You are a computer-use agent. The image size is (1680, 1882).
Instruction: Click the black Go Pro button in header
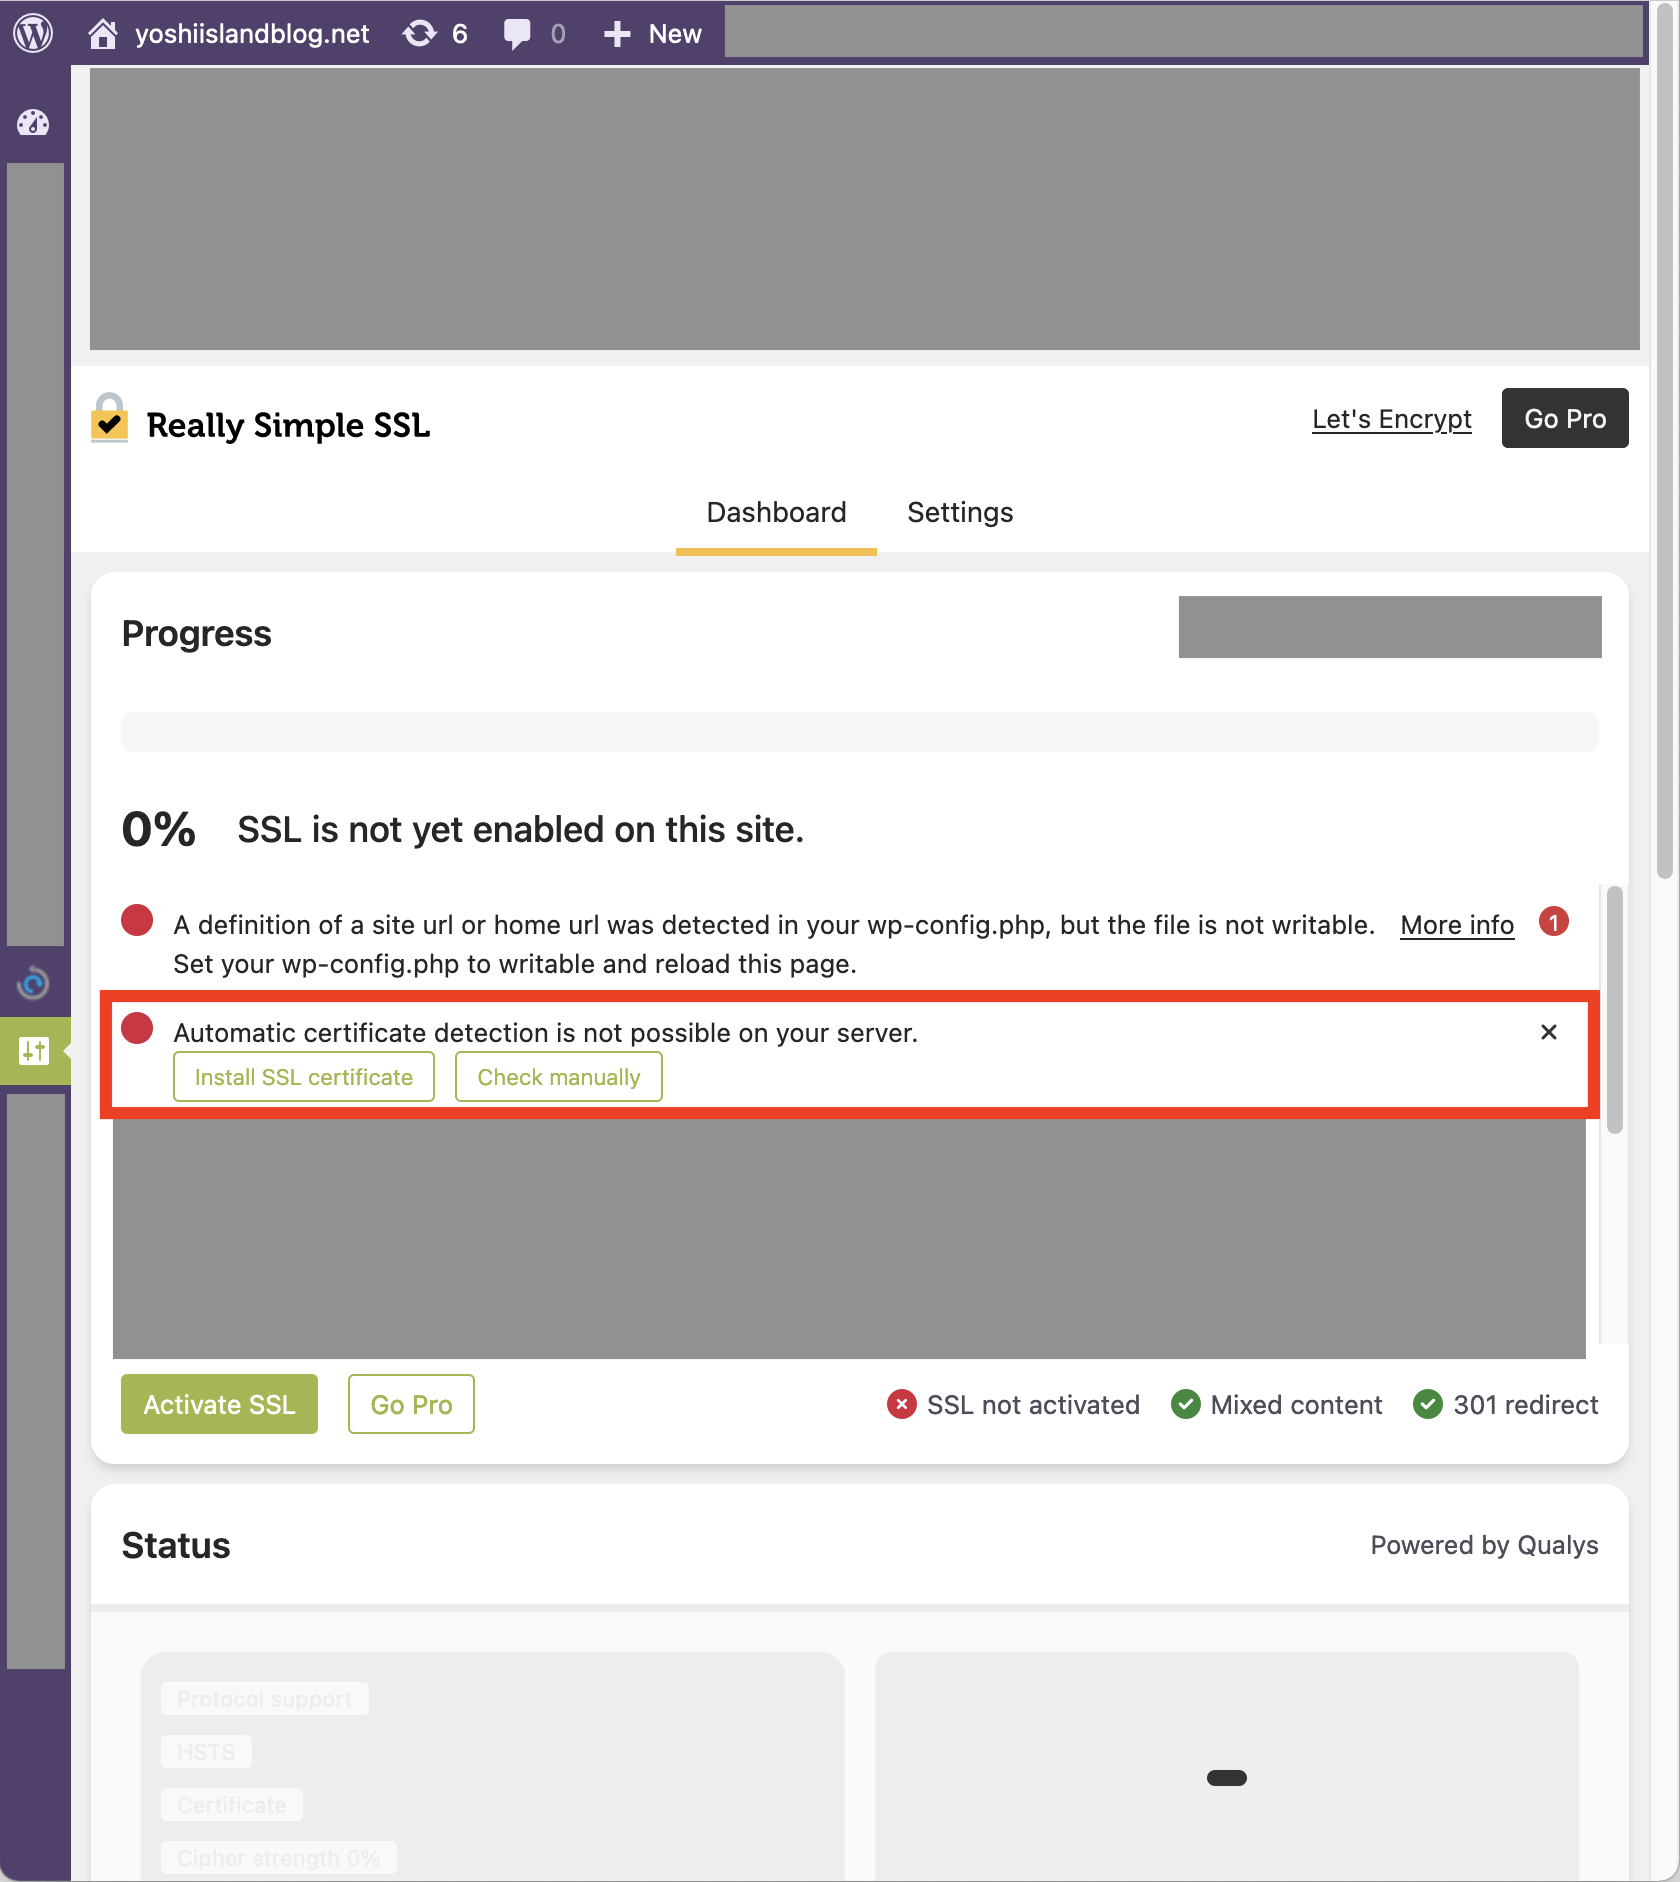click(1564, 418)
